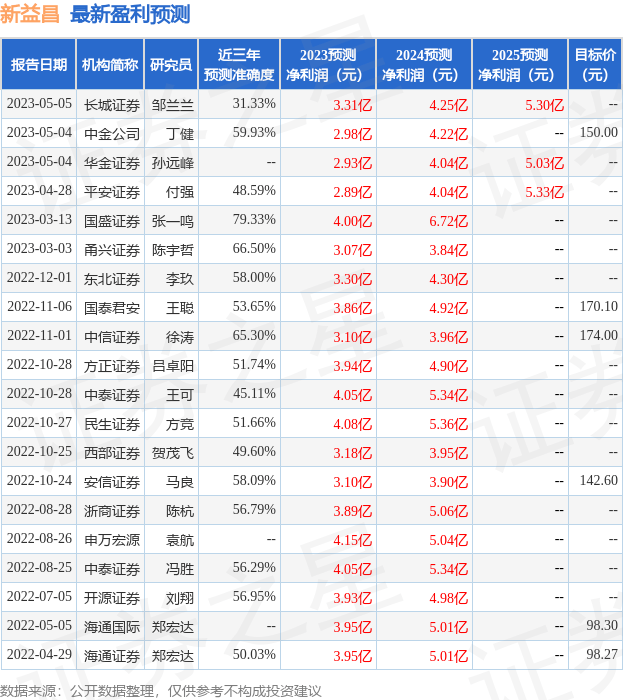Screen dimensions: 623x700
Task: Click target price 150.00
Action: (x=599, y=133)
